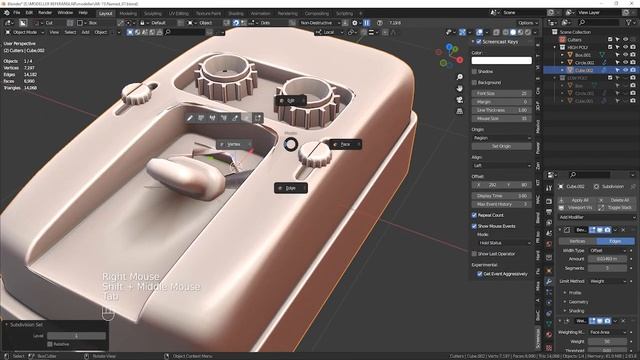Open the Tool properties tab icon
Image resolution: width=640 pixels, height=360 pixels.
click(549, 188)
